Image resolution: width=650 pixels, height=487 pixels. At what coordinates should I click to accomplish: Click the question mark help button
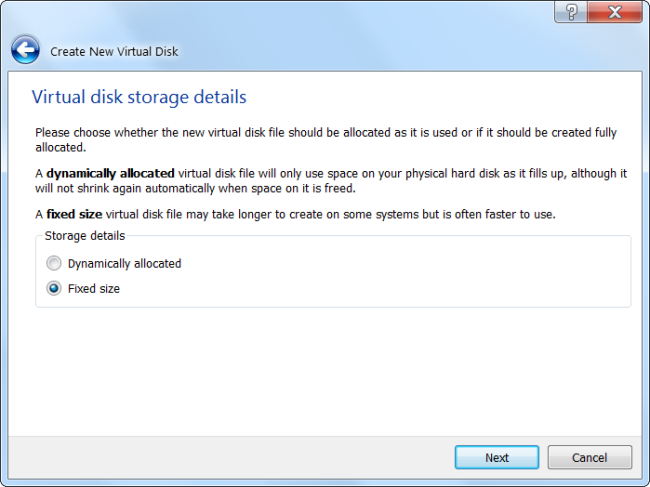(x=571, y=12)
